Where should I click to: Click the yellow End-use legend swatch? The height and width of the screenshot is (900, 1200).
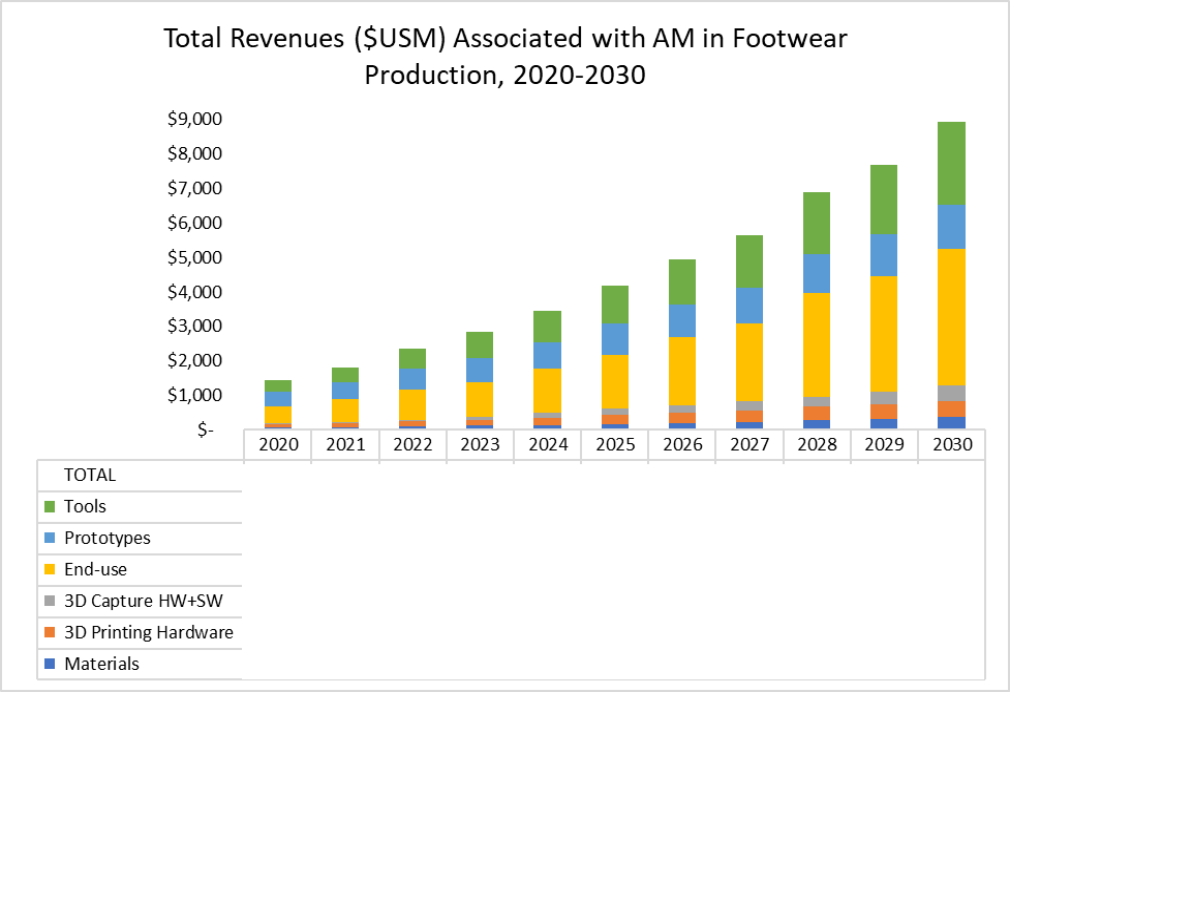click(49, 570)
